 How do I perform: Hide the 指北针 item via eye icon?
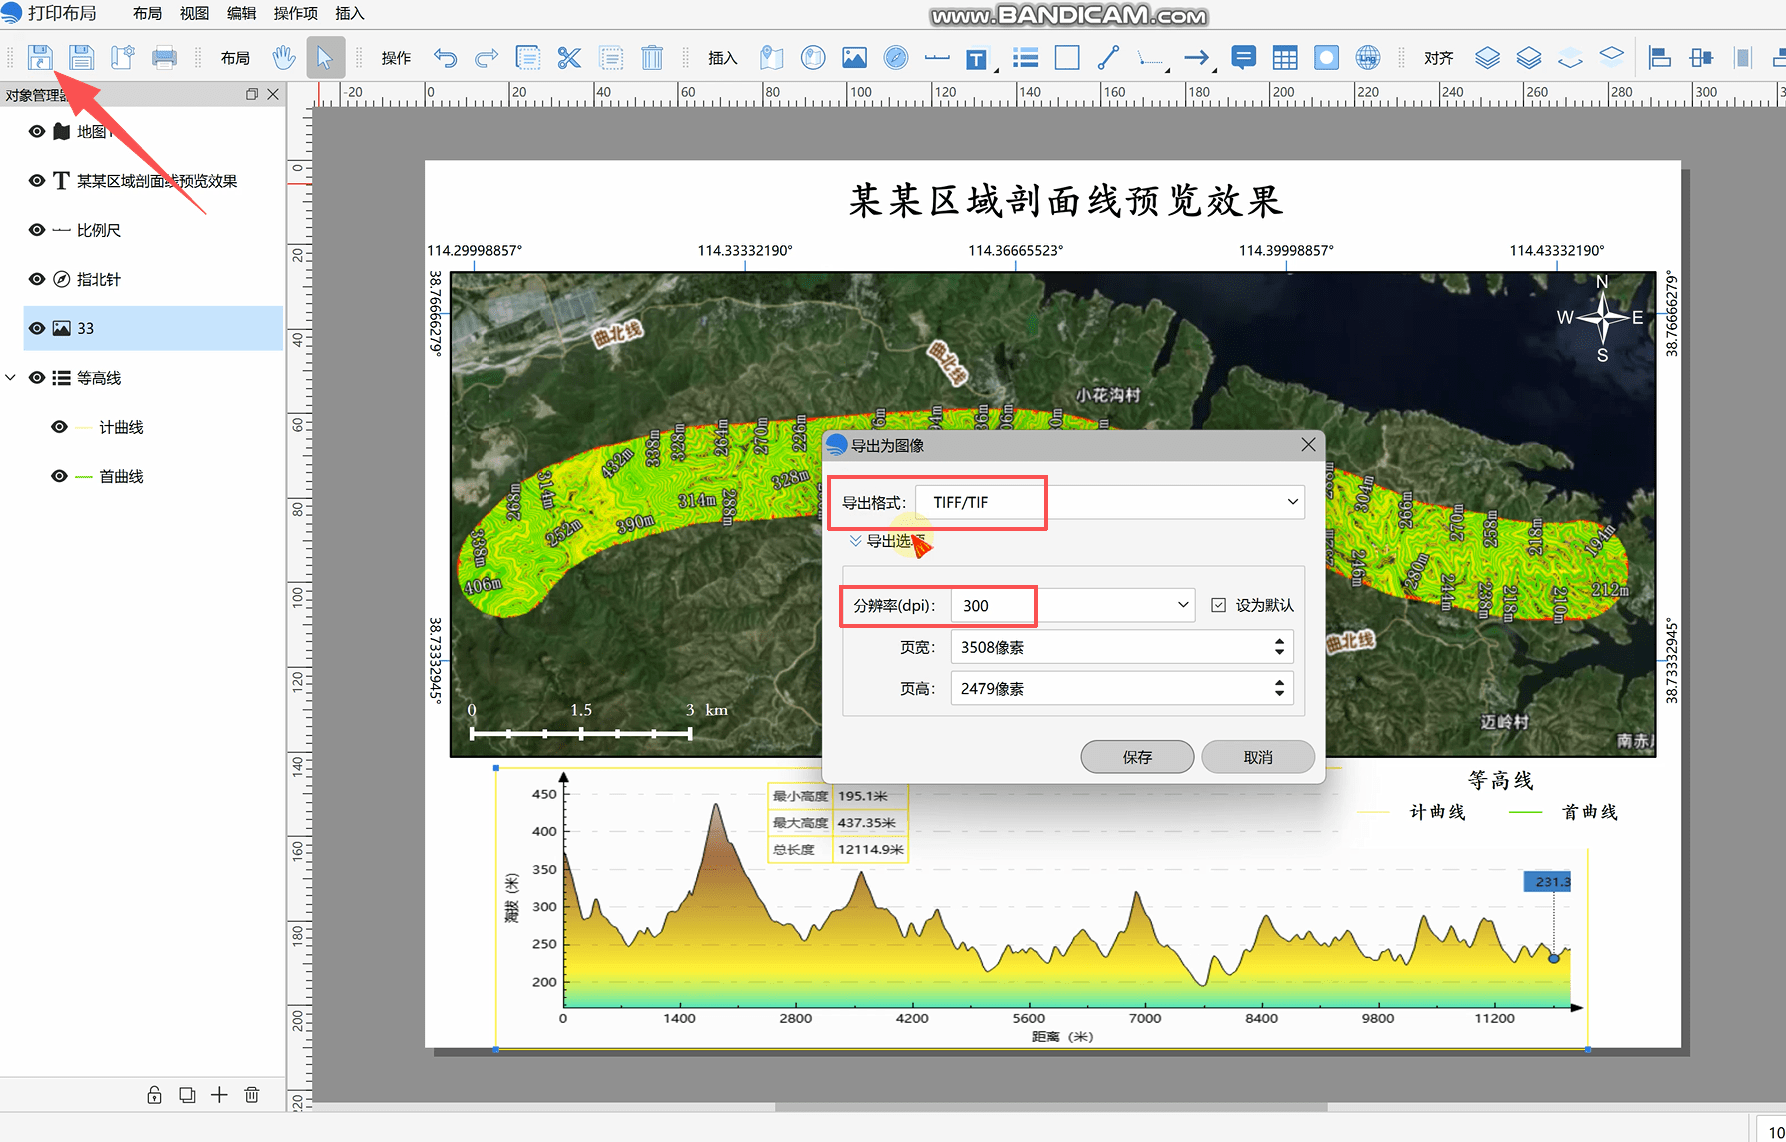(37, 279)
